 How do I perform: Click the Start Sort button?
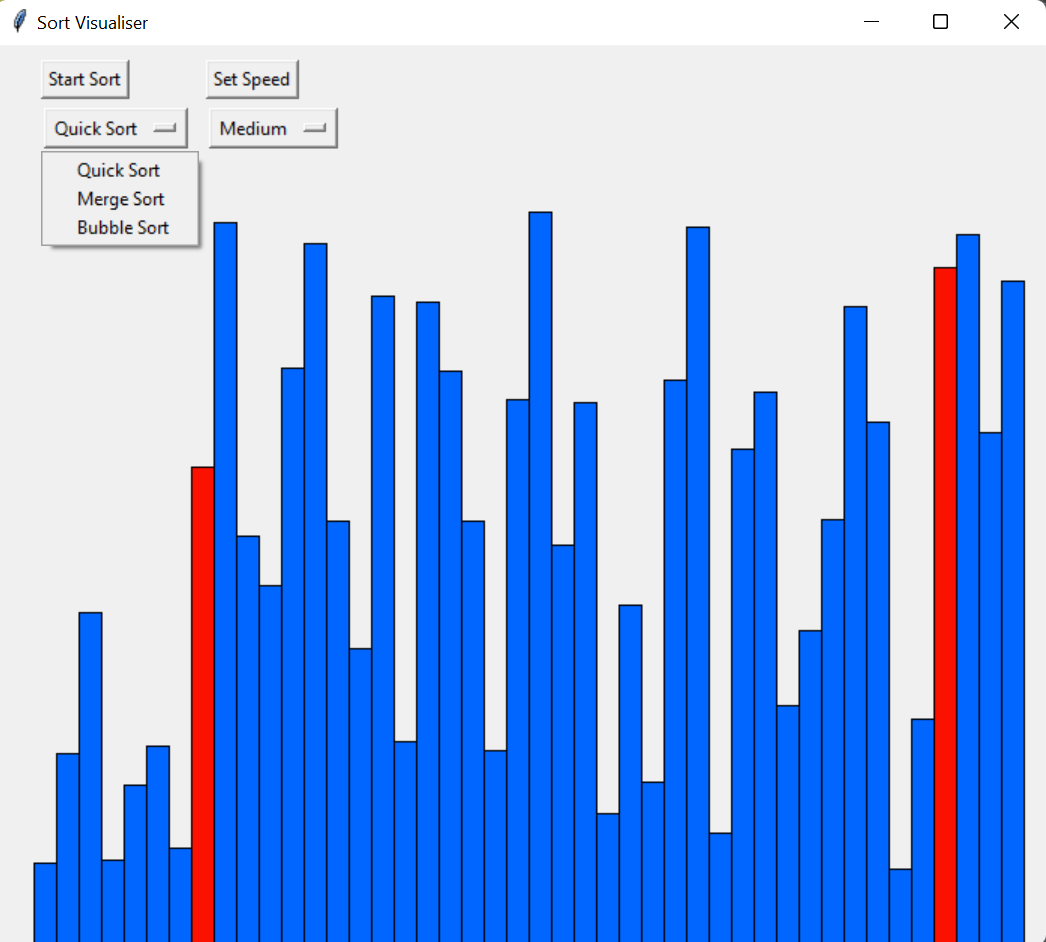(85, 79)
